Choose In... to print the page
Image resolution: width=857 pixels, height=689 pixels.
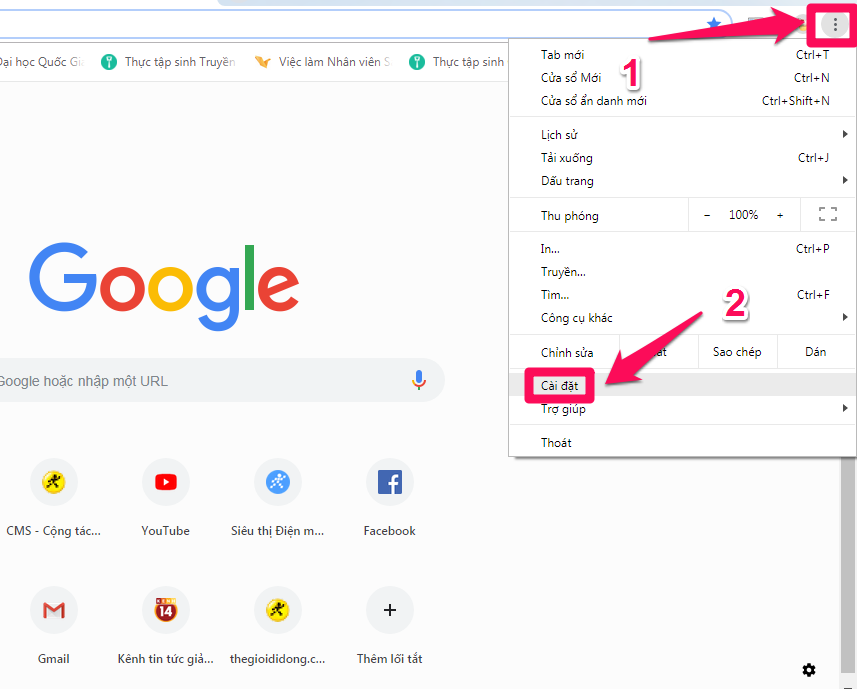point(683,249)
